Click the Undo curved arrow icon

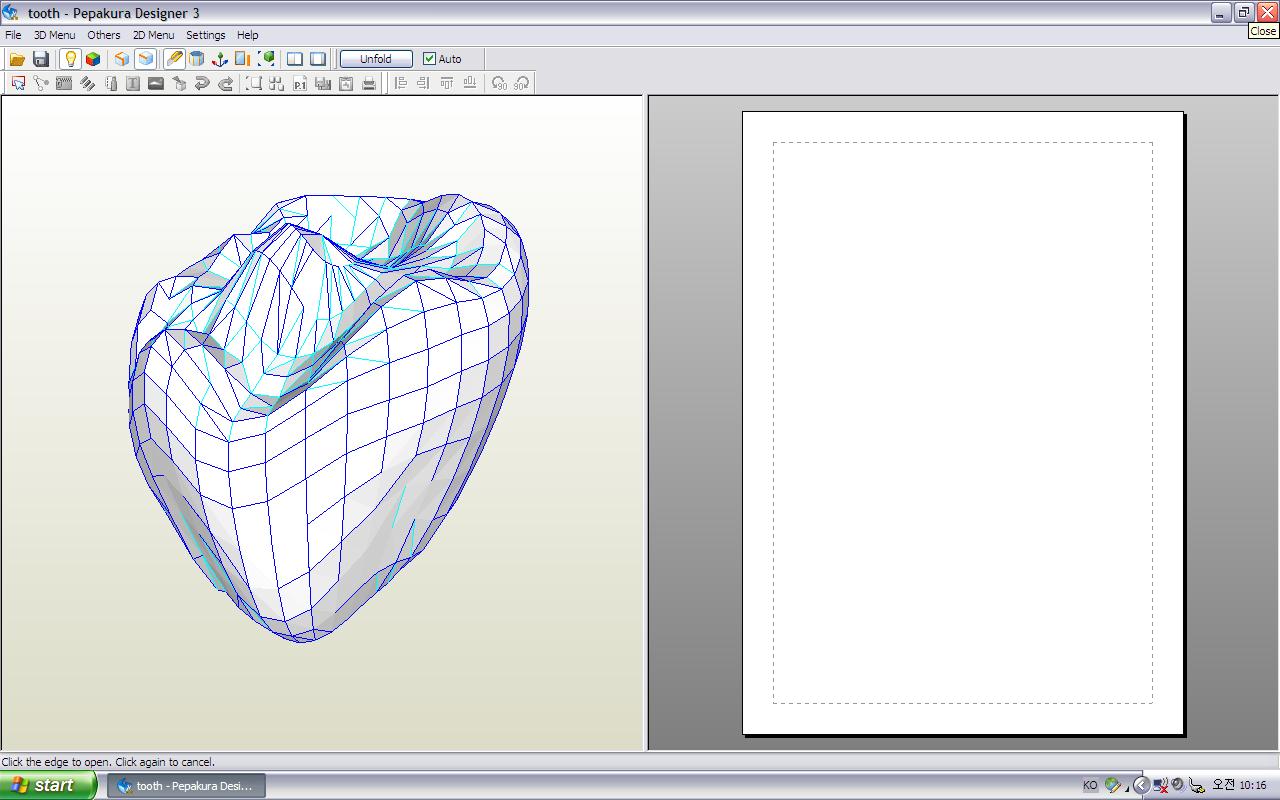(x=202, y=83)
